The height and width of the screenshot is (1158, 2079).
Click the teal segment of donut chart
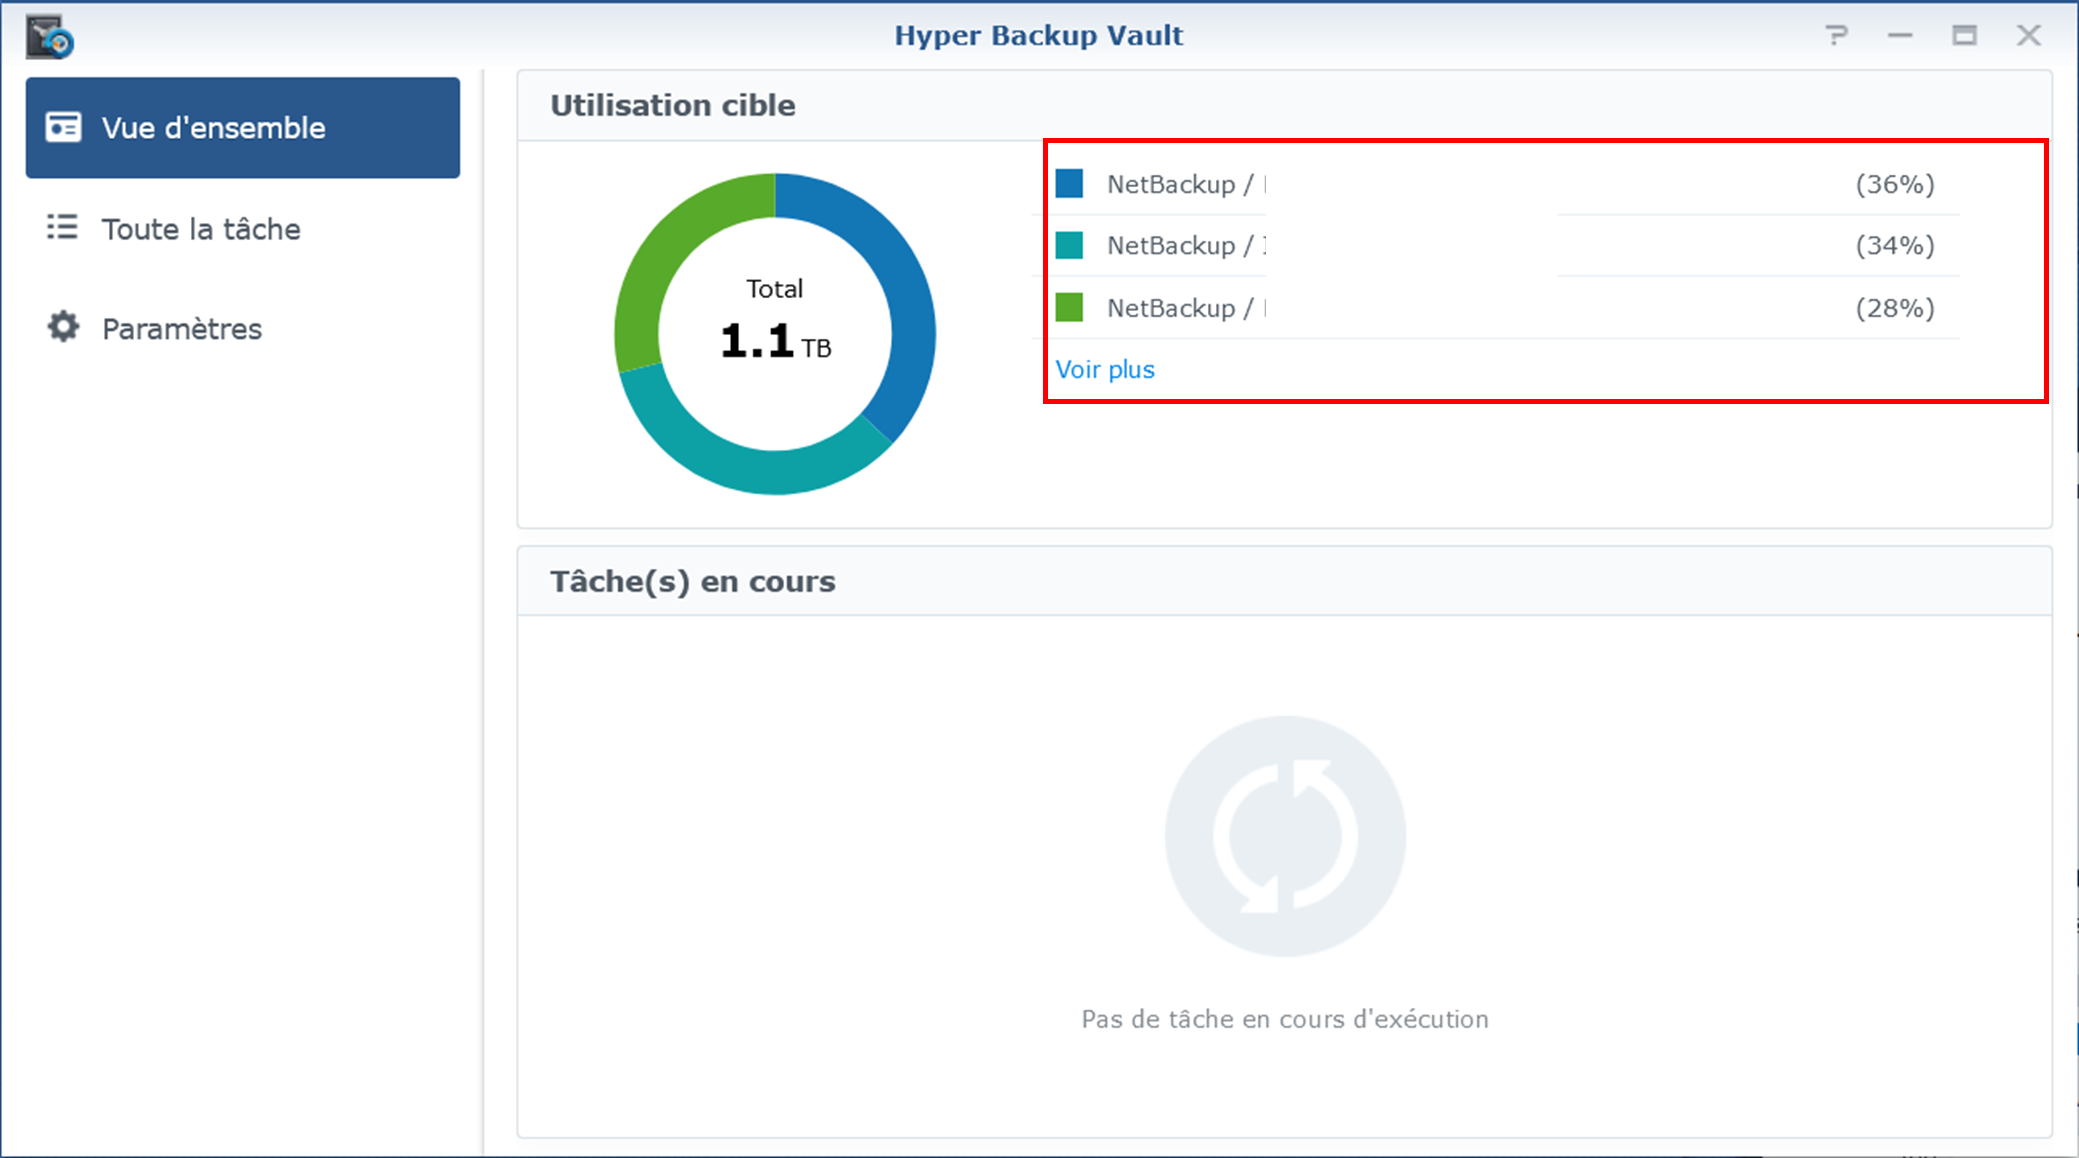coord(740,468)
